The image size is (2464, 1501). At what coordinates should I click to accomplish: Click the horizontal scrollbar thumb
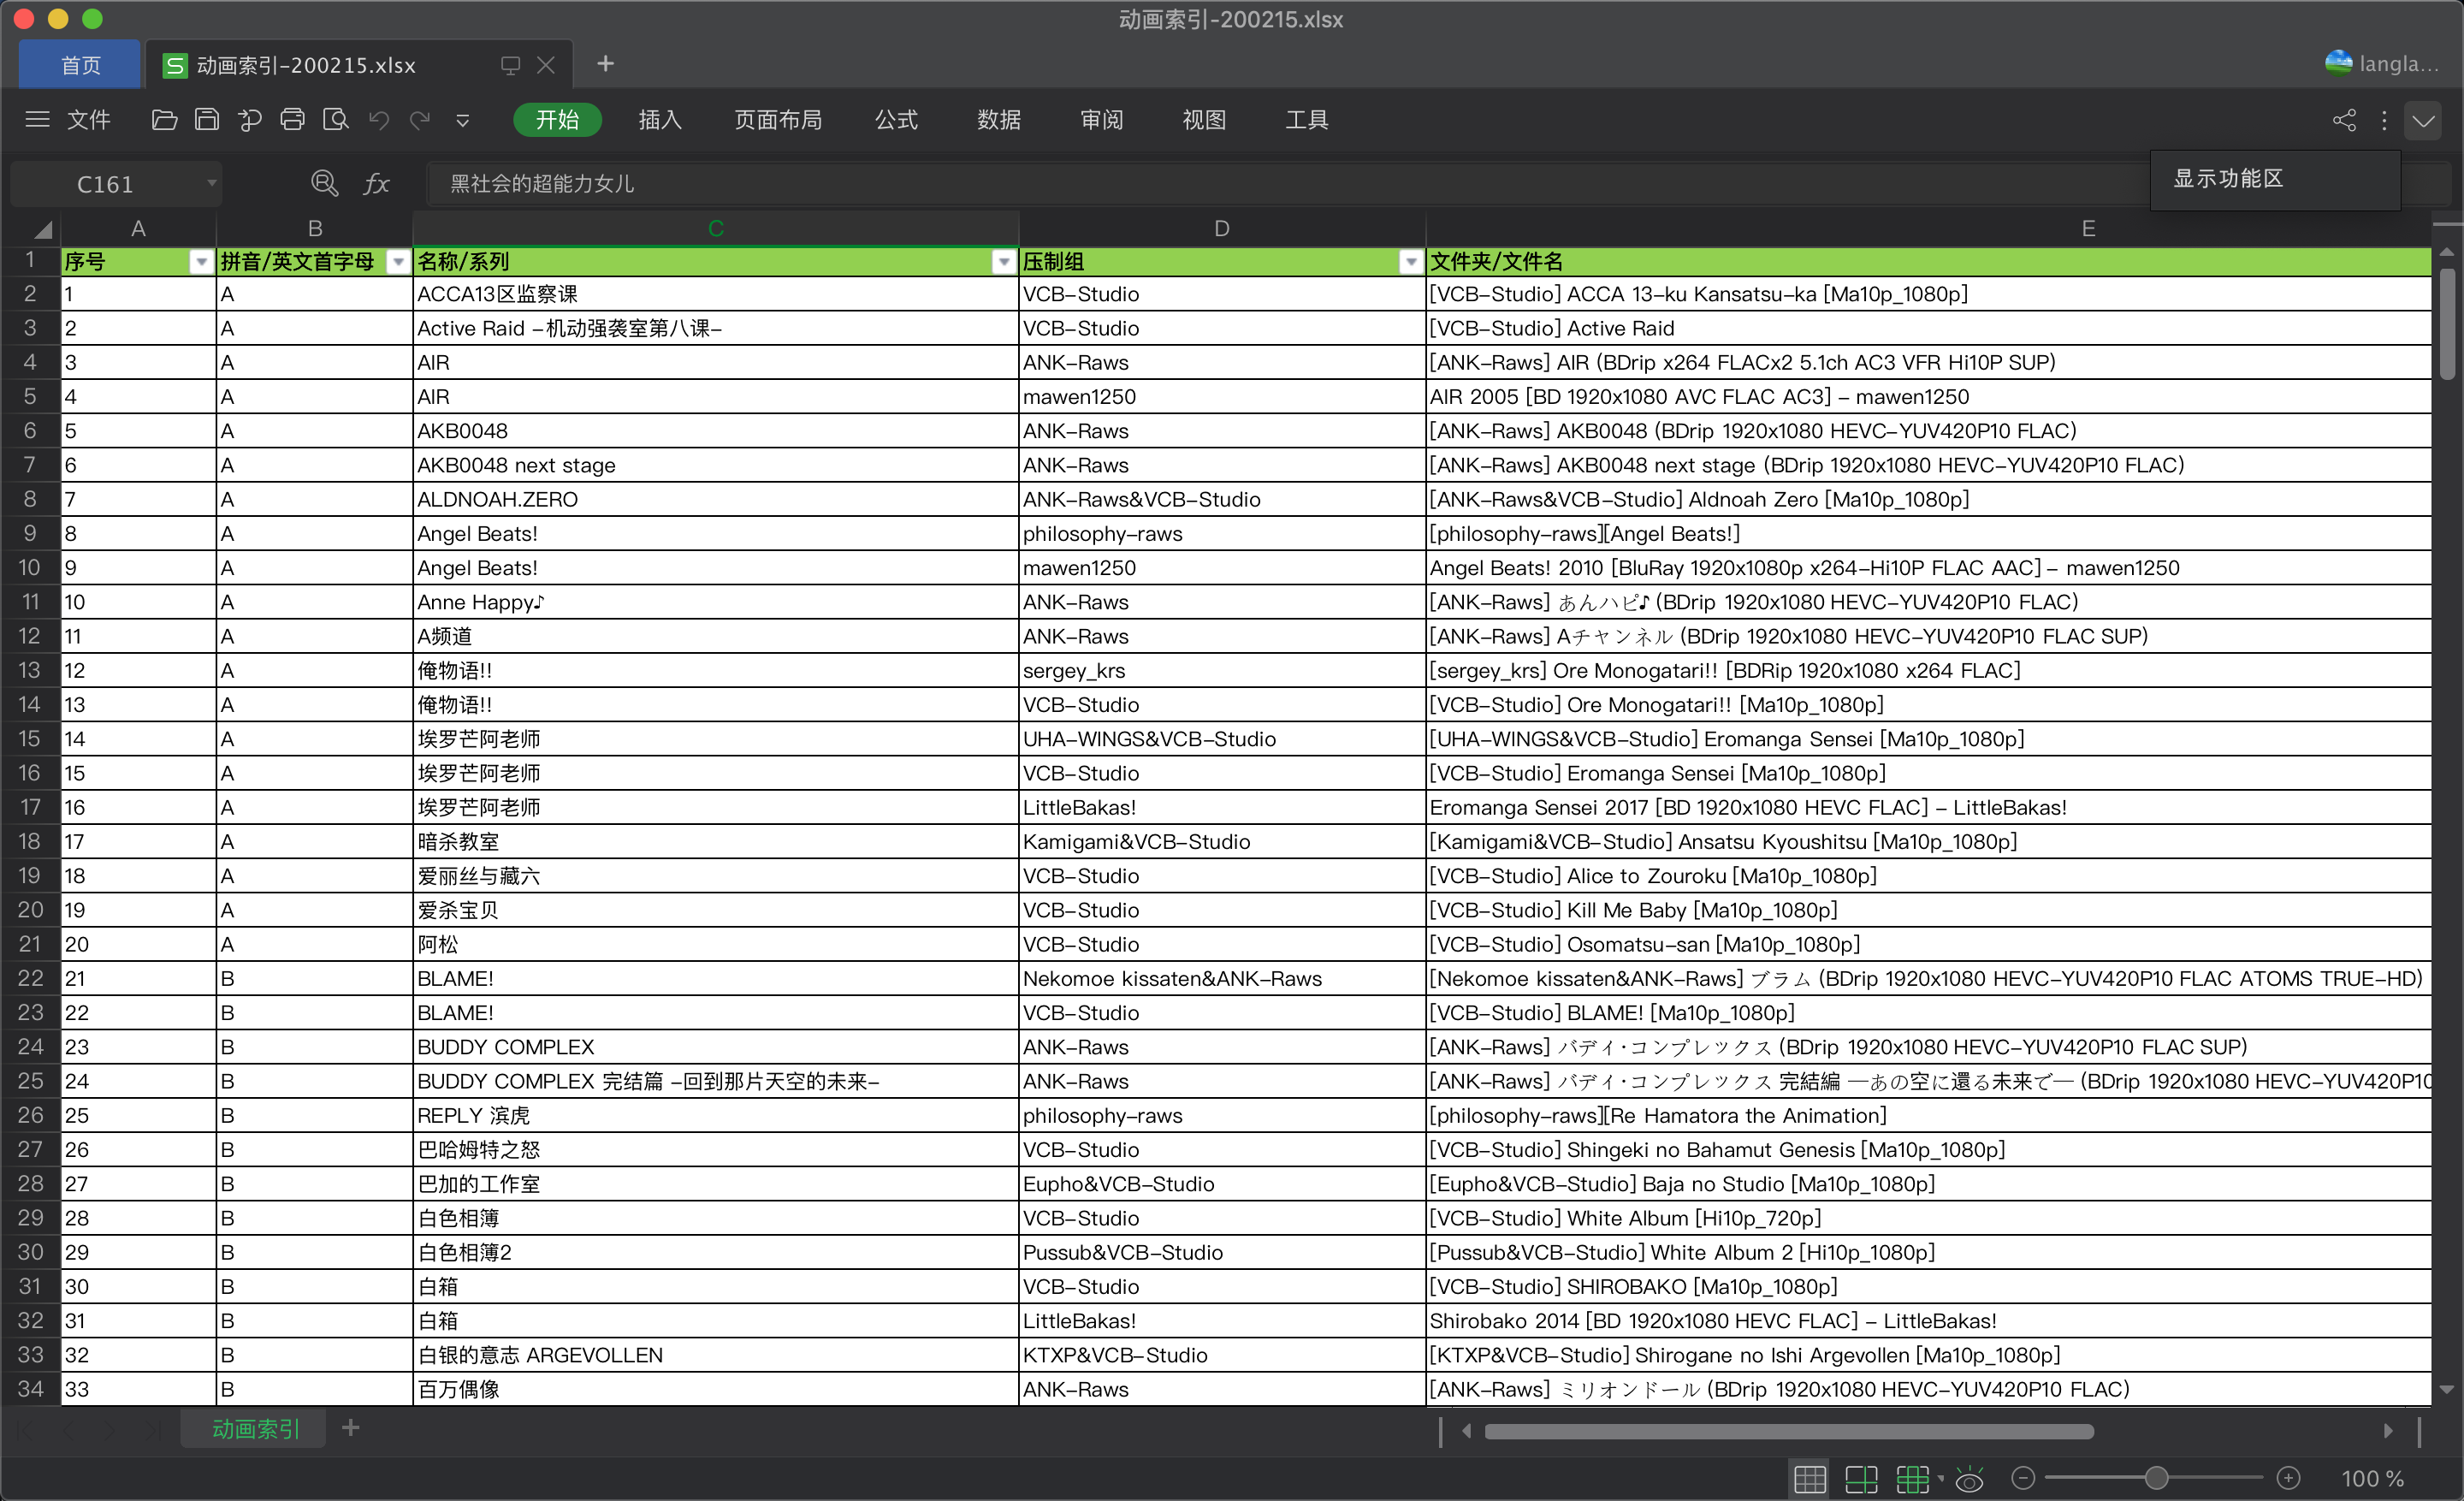pos(1789,1431)
